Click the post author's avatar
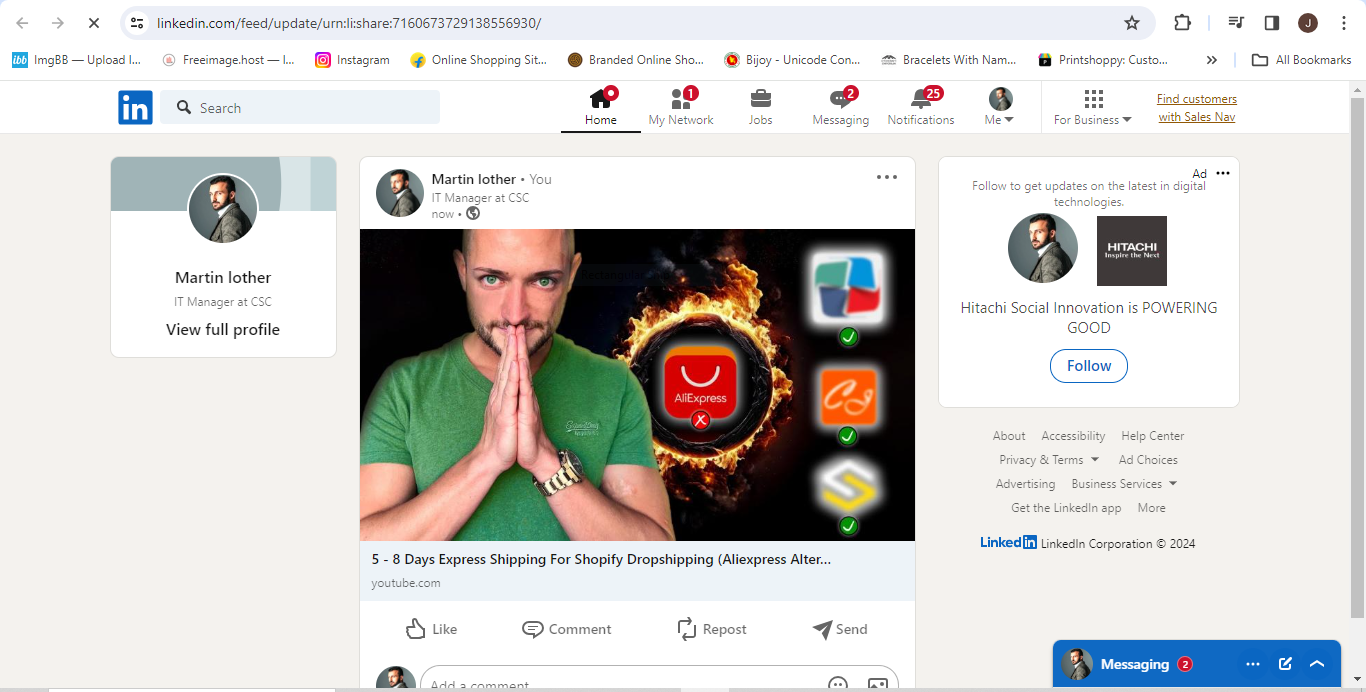Screen dimensions: 1366x692 point(399,193)
